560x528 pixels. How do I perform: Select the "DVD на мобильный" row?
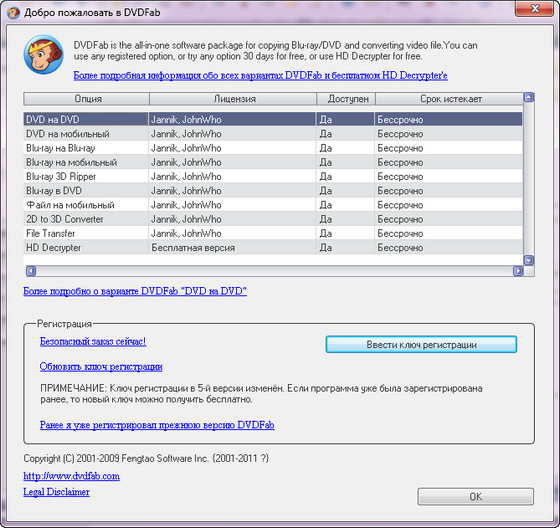tap(273, 134)
